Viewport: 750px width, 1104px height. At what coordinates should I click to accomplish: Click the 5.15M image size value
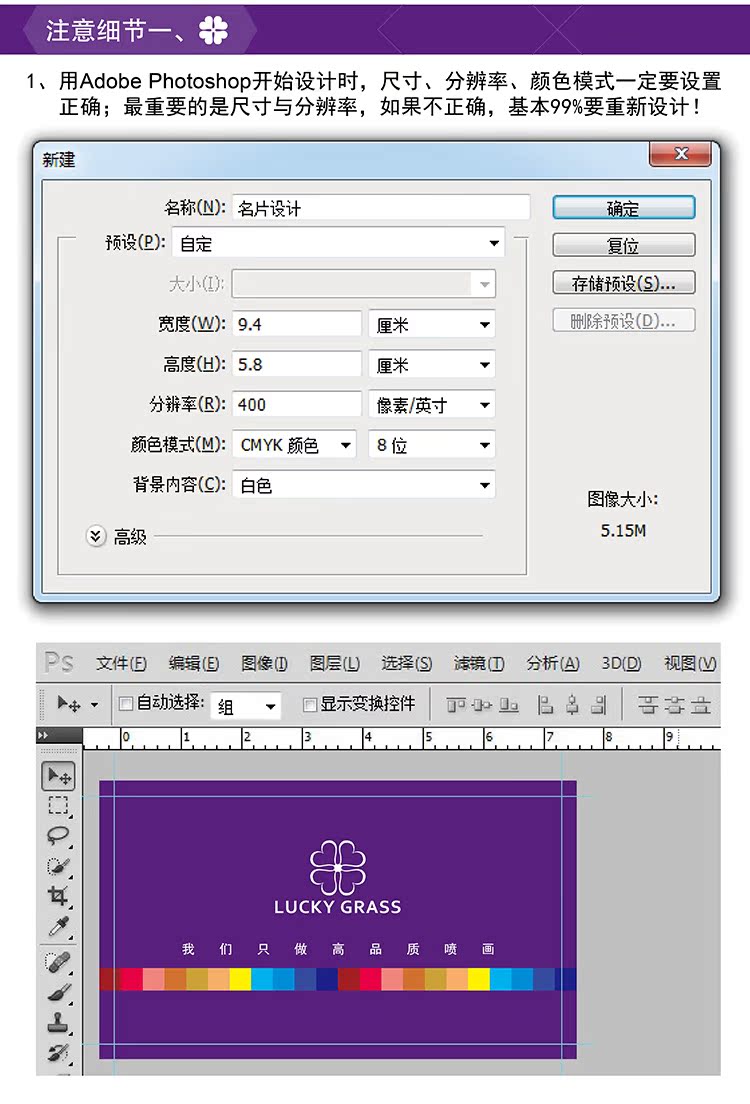[x=623, y=531]
